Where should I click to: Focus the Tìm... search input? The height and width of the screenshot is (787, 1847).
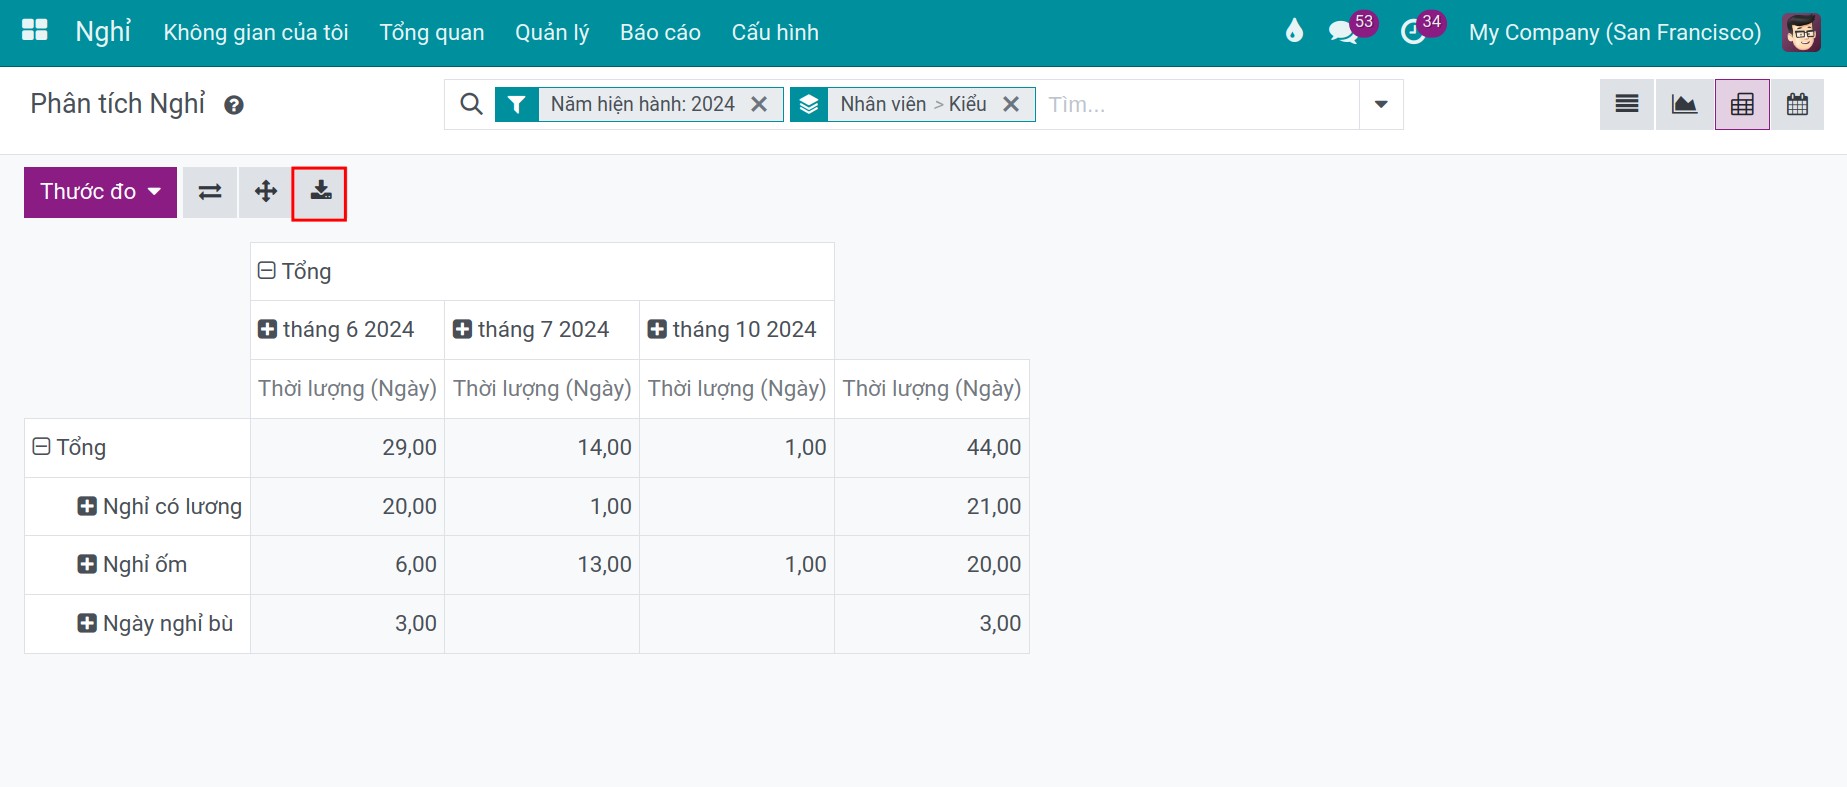tap(1198, 104)
